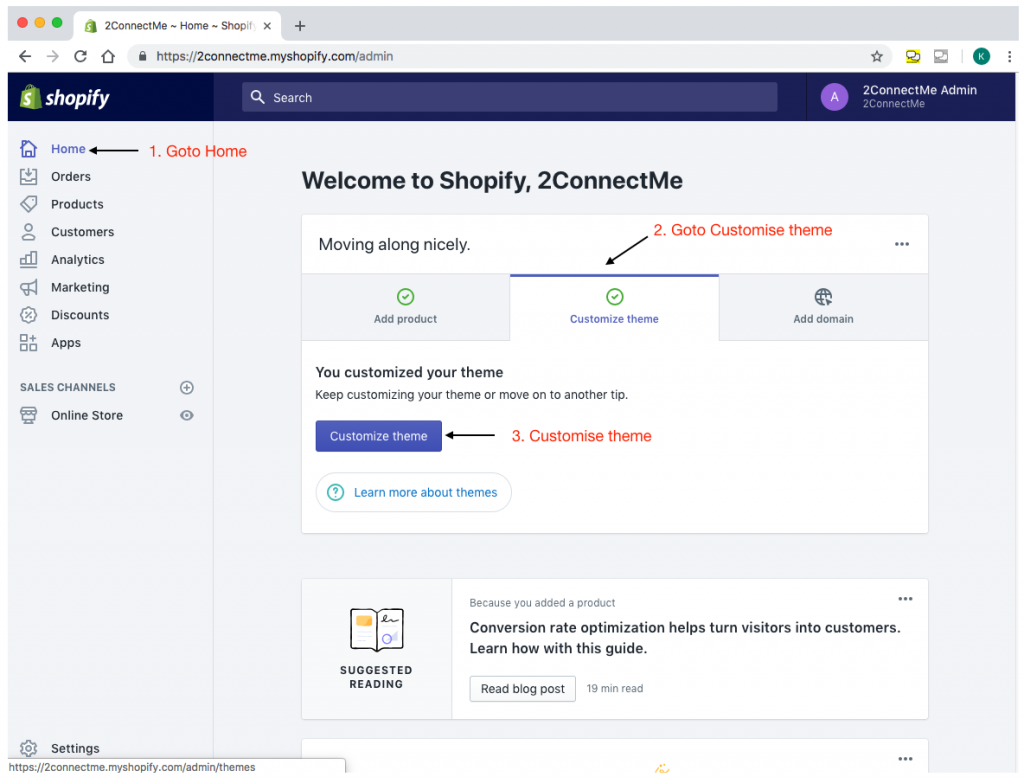
Task: Click the browser address bar URL
Action: [274, 56]
